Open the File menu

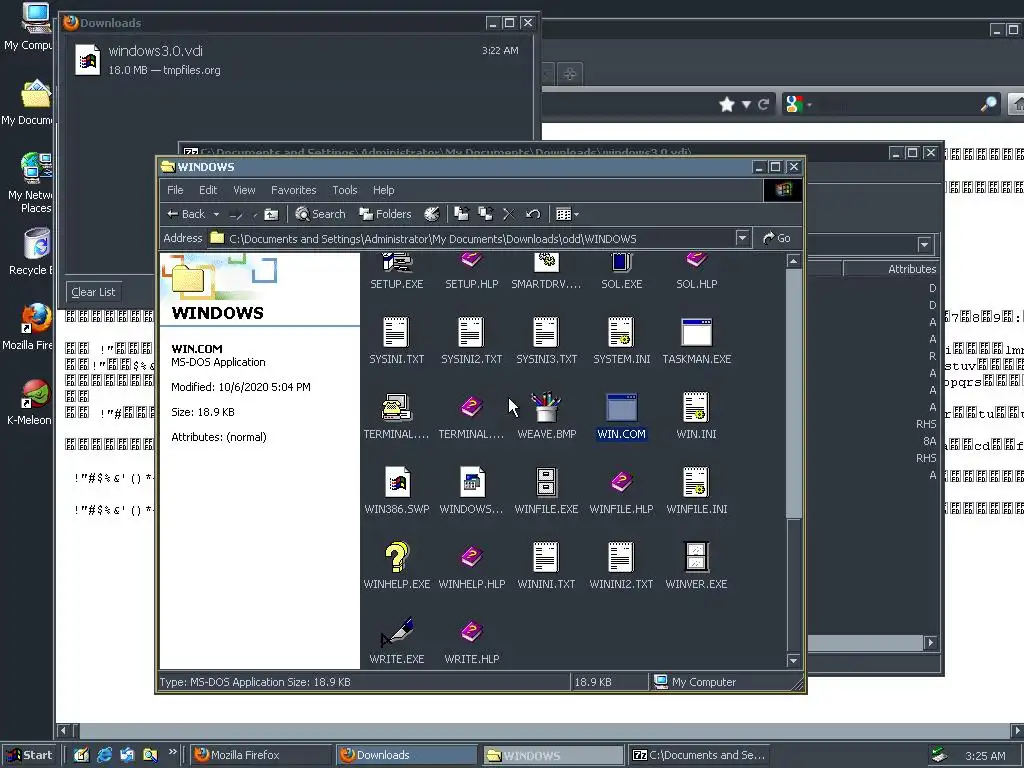point(175,190)
